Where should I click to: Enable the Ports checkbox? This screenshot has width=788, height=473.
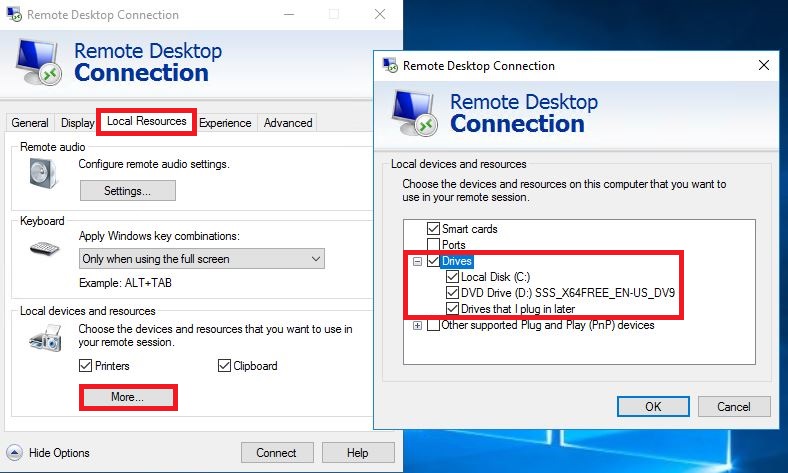[433, 245]
